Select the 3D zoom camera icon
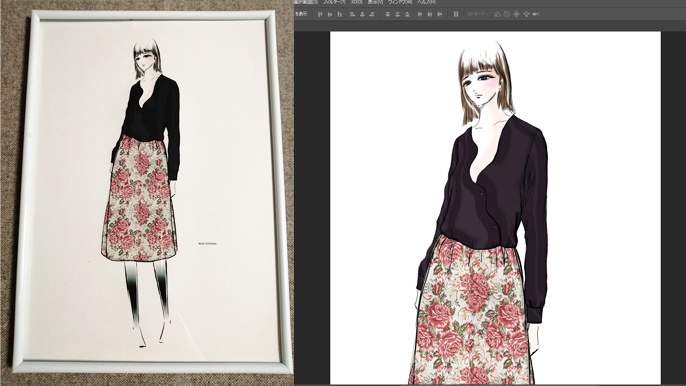This screenshot has width=686, height=386. point(536,14)
